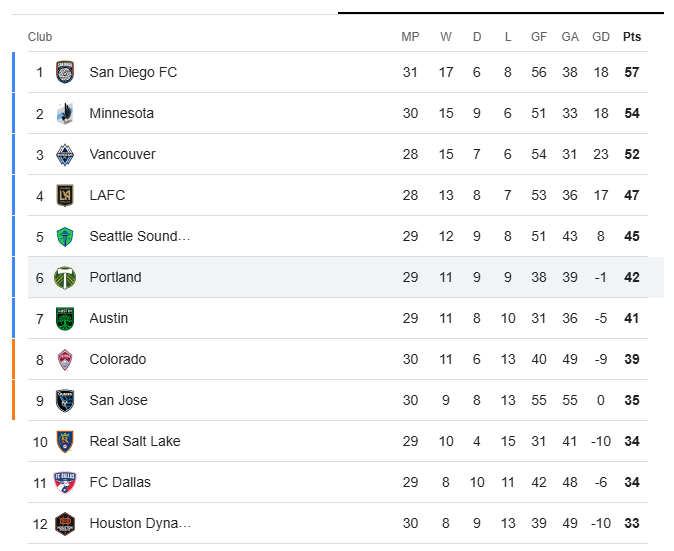Screen dimensions: 674x551
Task: Click the MP column header
Action: (410, 37)
